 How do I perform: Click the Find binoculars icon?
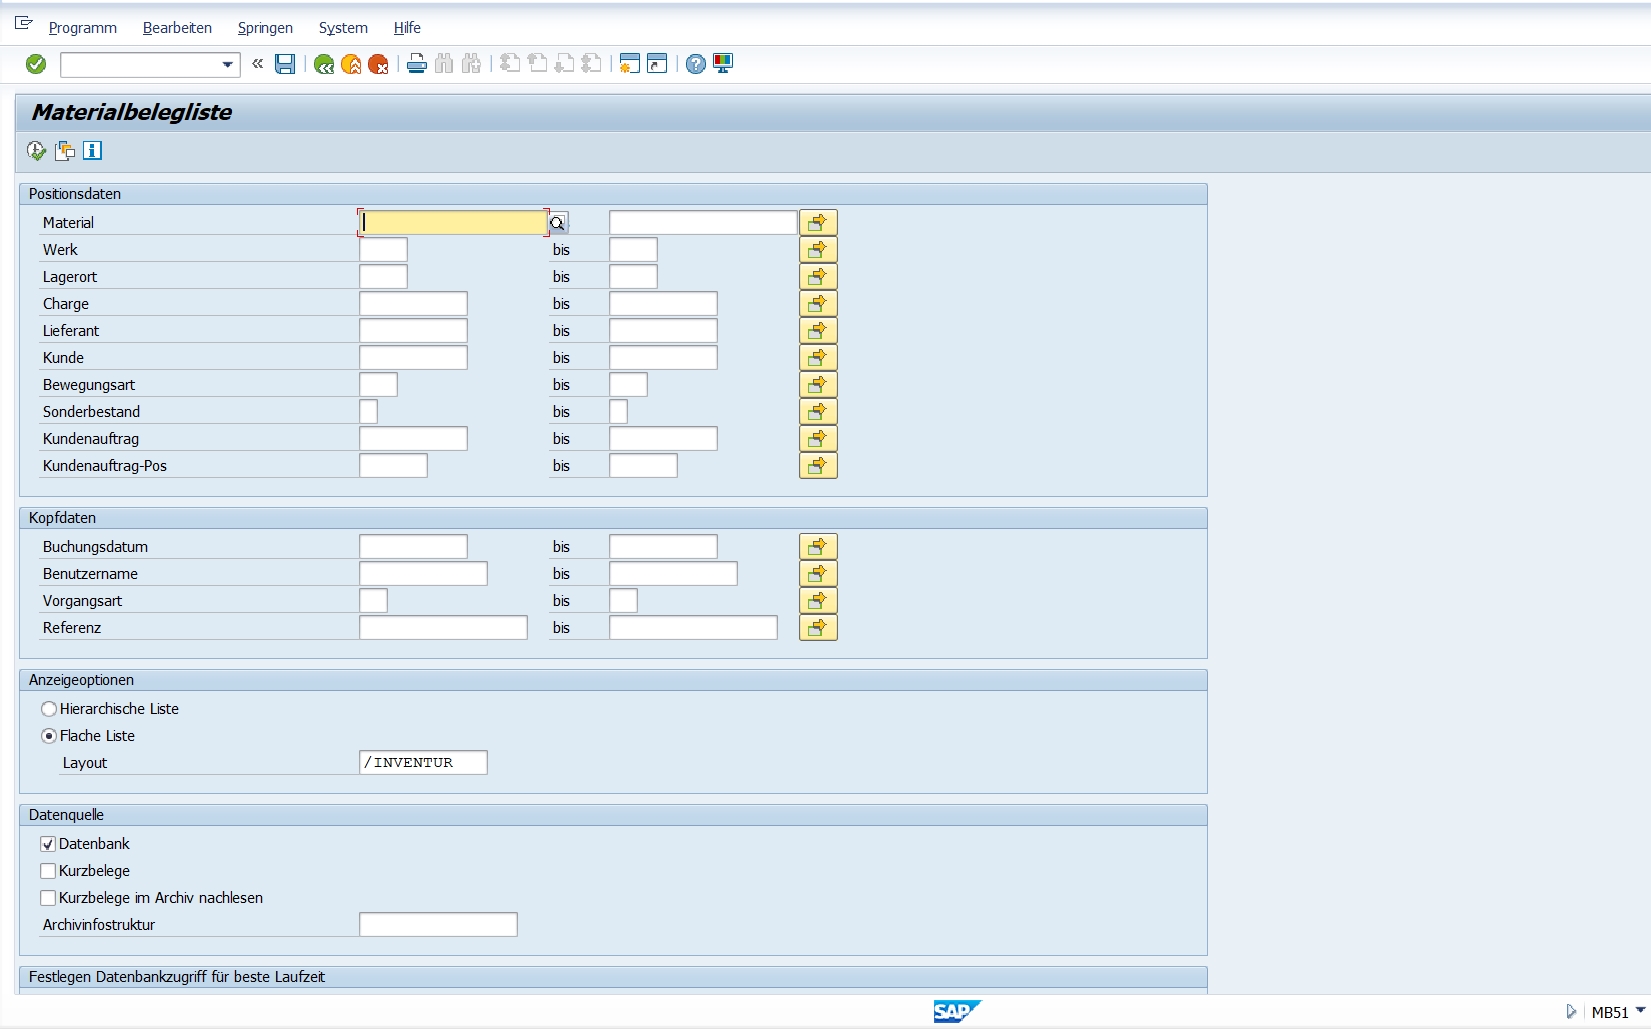pos(444,64)
